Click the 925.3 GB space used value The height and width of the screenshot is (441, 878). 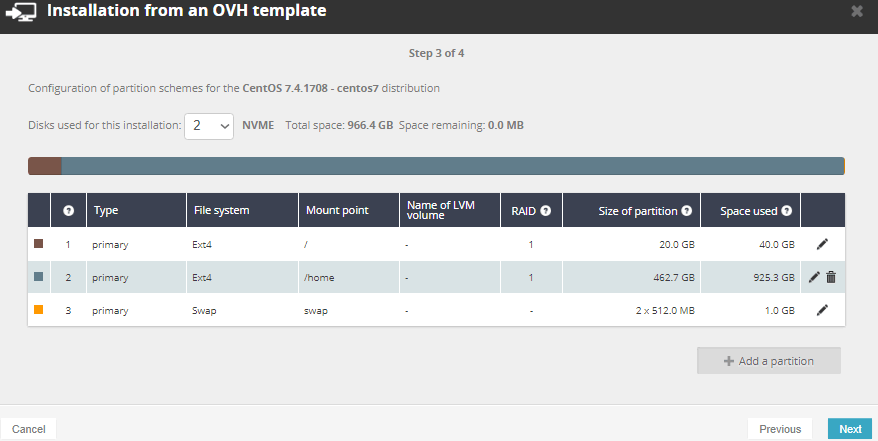pyautogui.click(x=774, y=278)
